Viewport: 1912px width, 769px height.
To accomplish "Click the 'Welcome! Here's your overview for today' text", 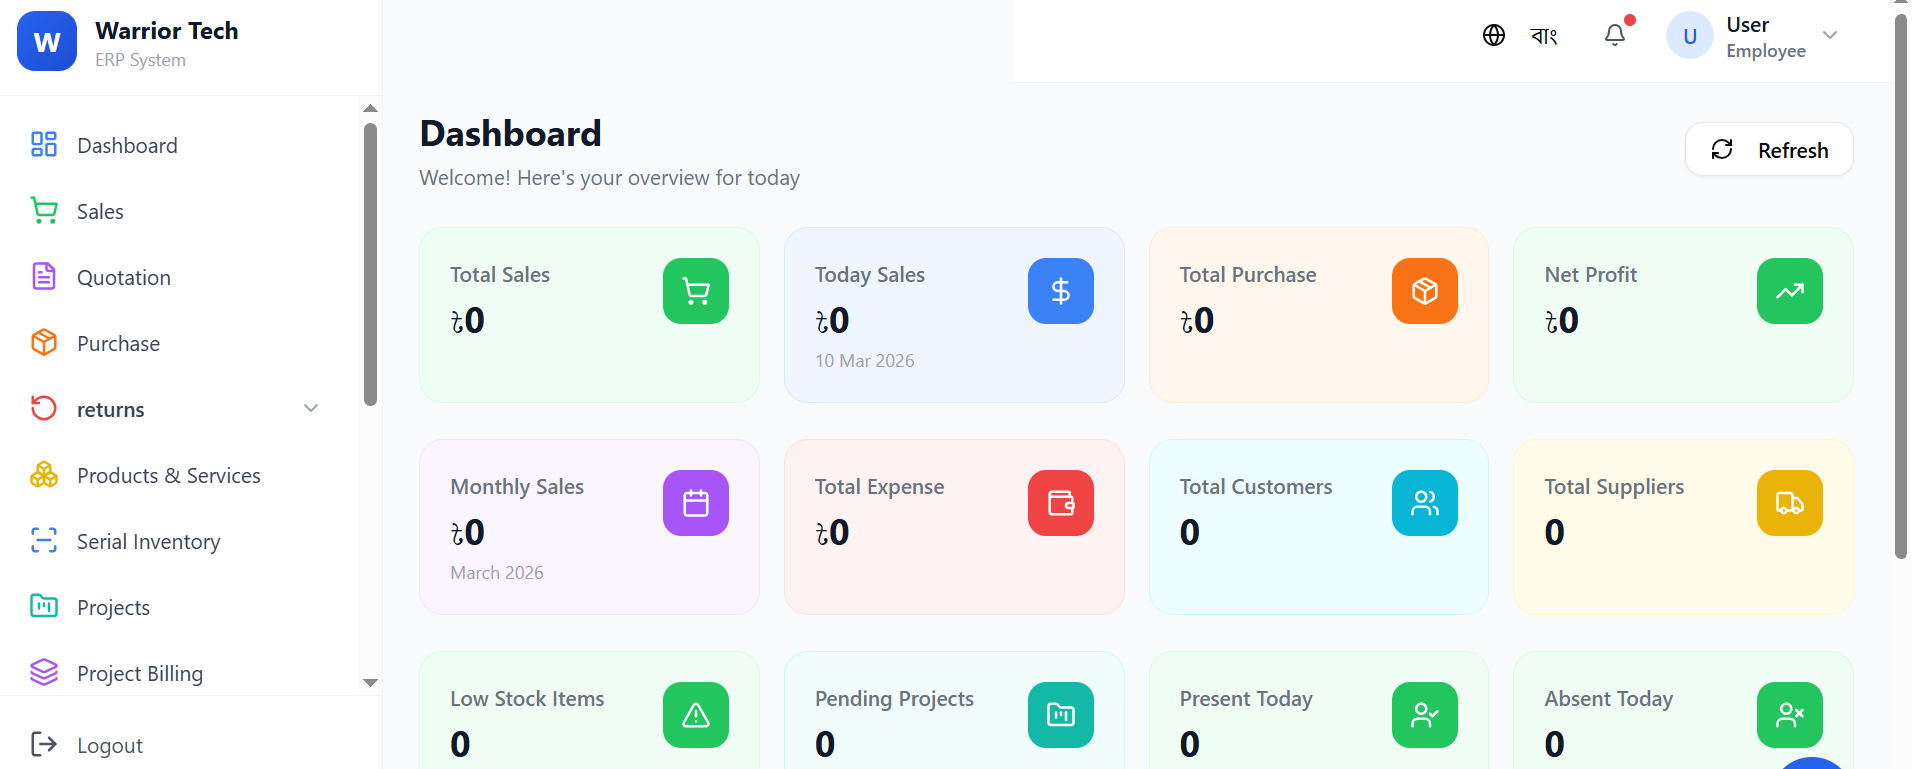I will coord(610,178).
